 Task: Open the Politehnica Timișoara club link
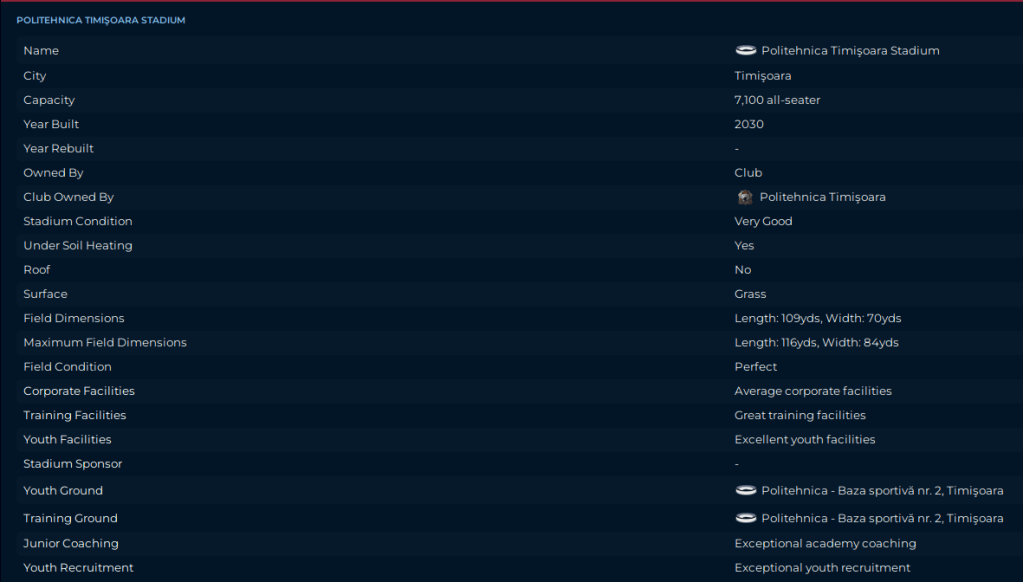click(x=822, y=197)
